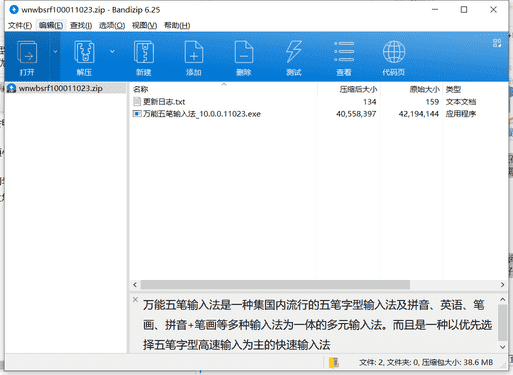Click the left arrow of horizontal scrollbar
Viewport: 513px width, 375px height.
(135, 285)
